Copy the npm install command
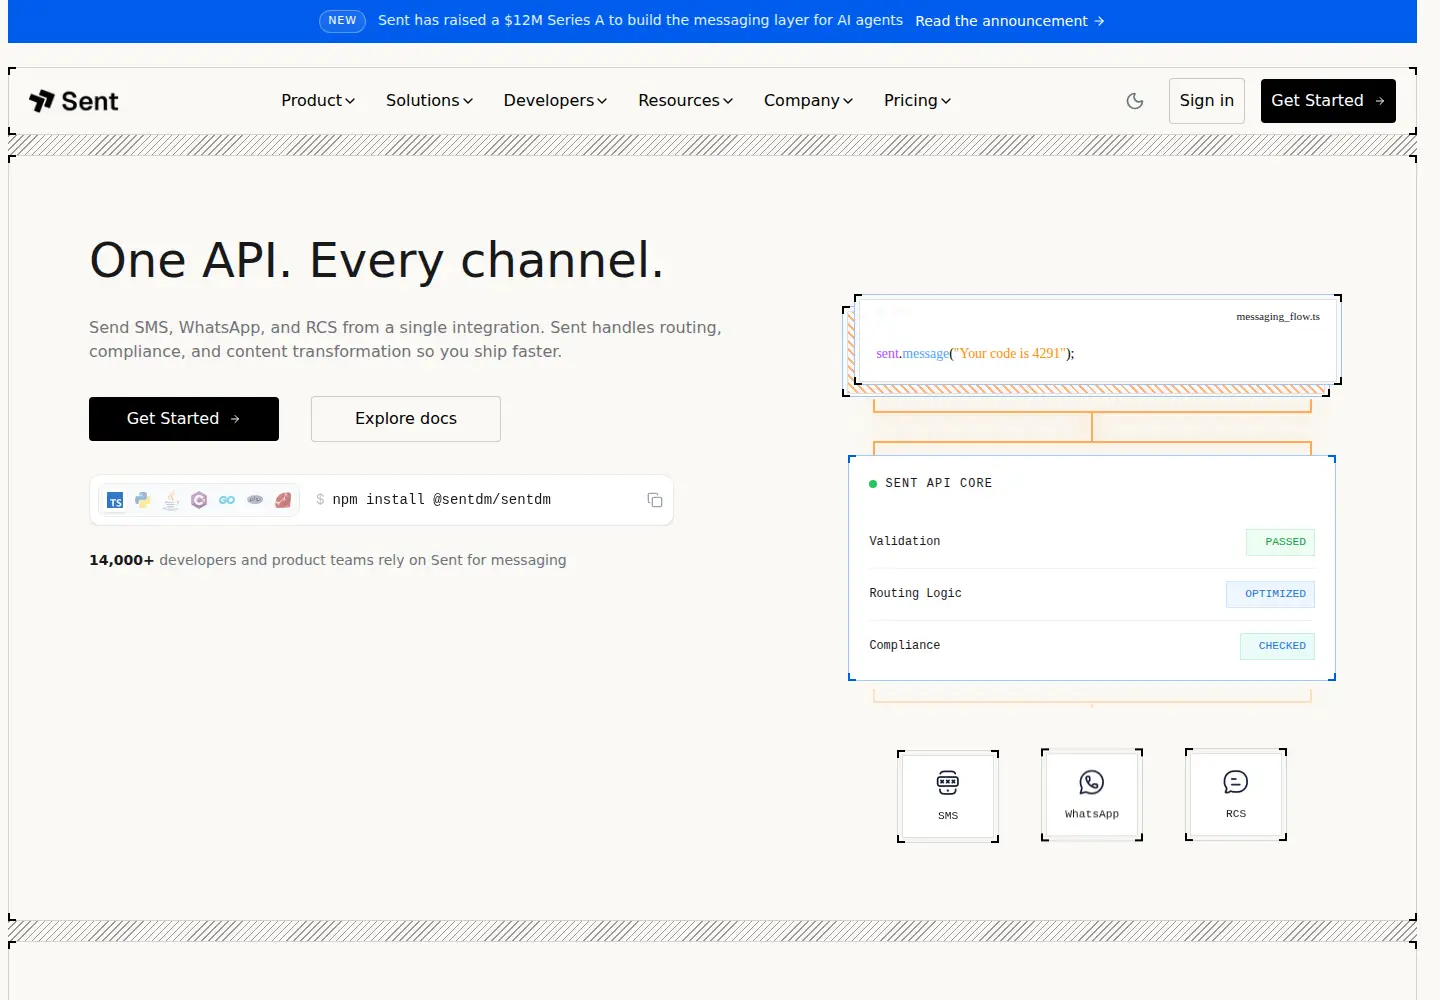Viewport: 1440px width, 1000px height. [655, 500]
